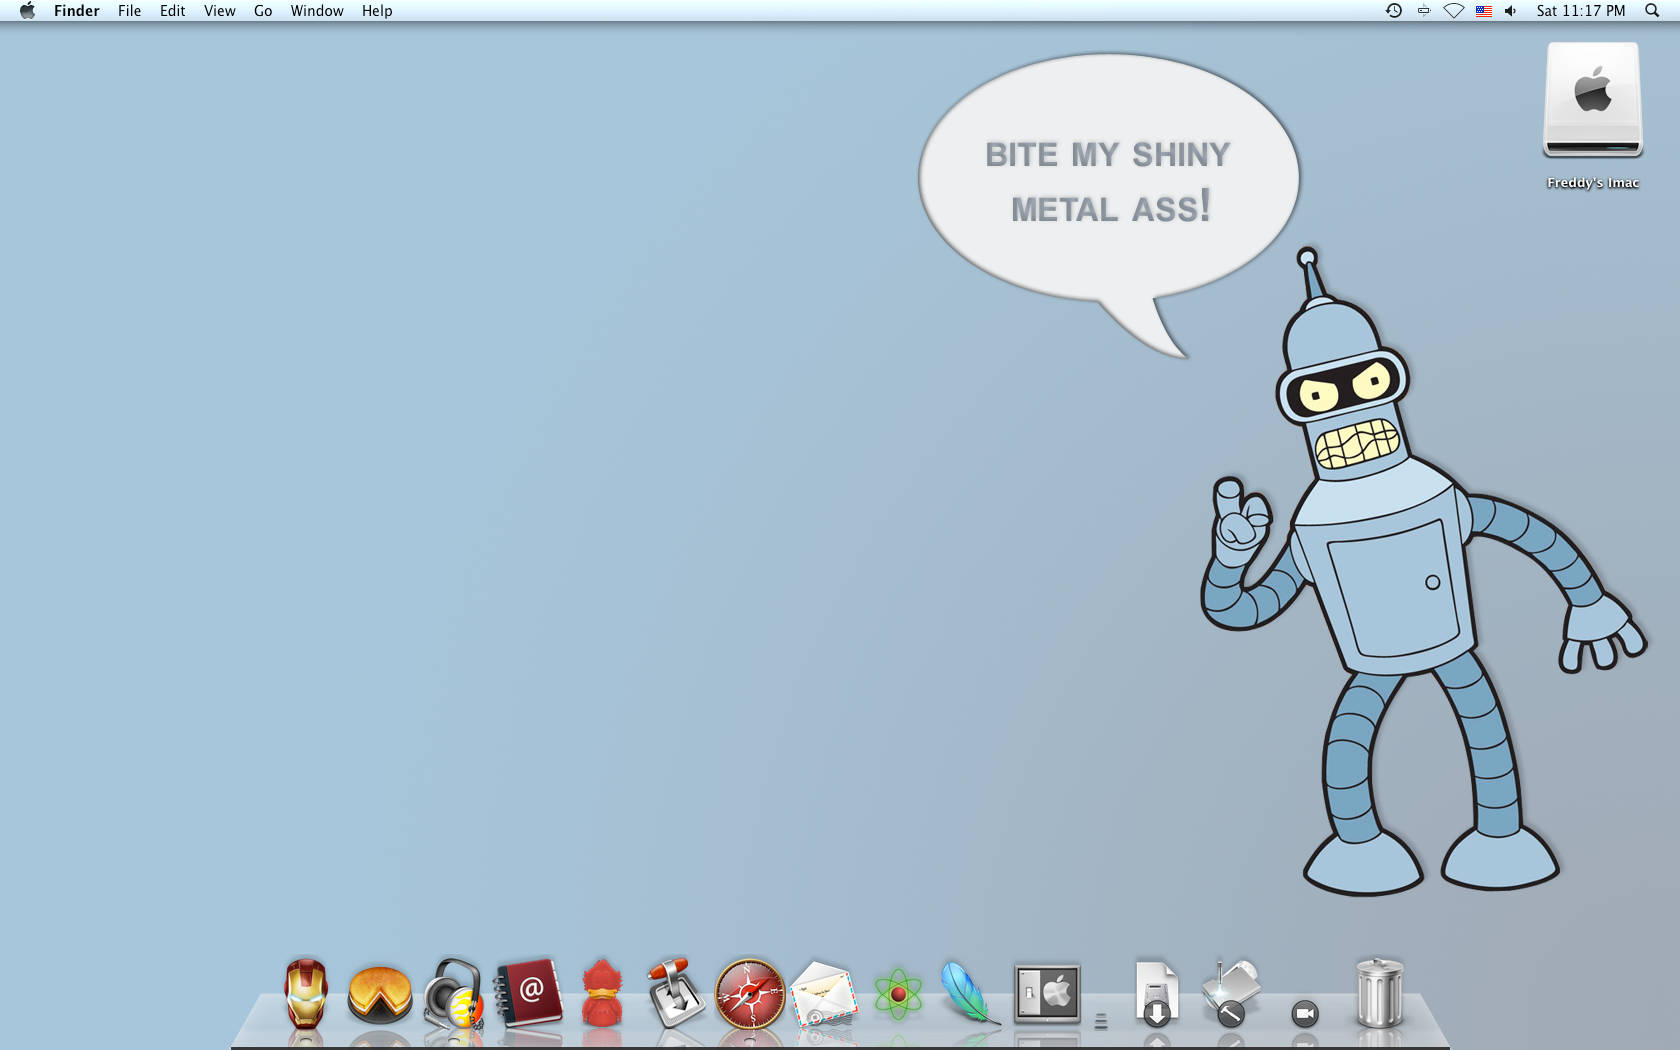Open the Go menu
The image size is (1680, 1050).
click(263, 11)
